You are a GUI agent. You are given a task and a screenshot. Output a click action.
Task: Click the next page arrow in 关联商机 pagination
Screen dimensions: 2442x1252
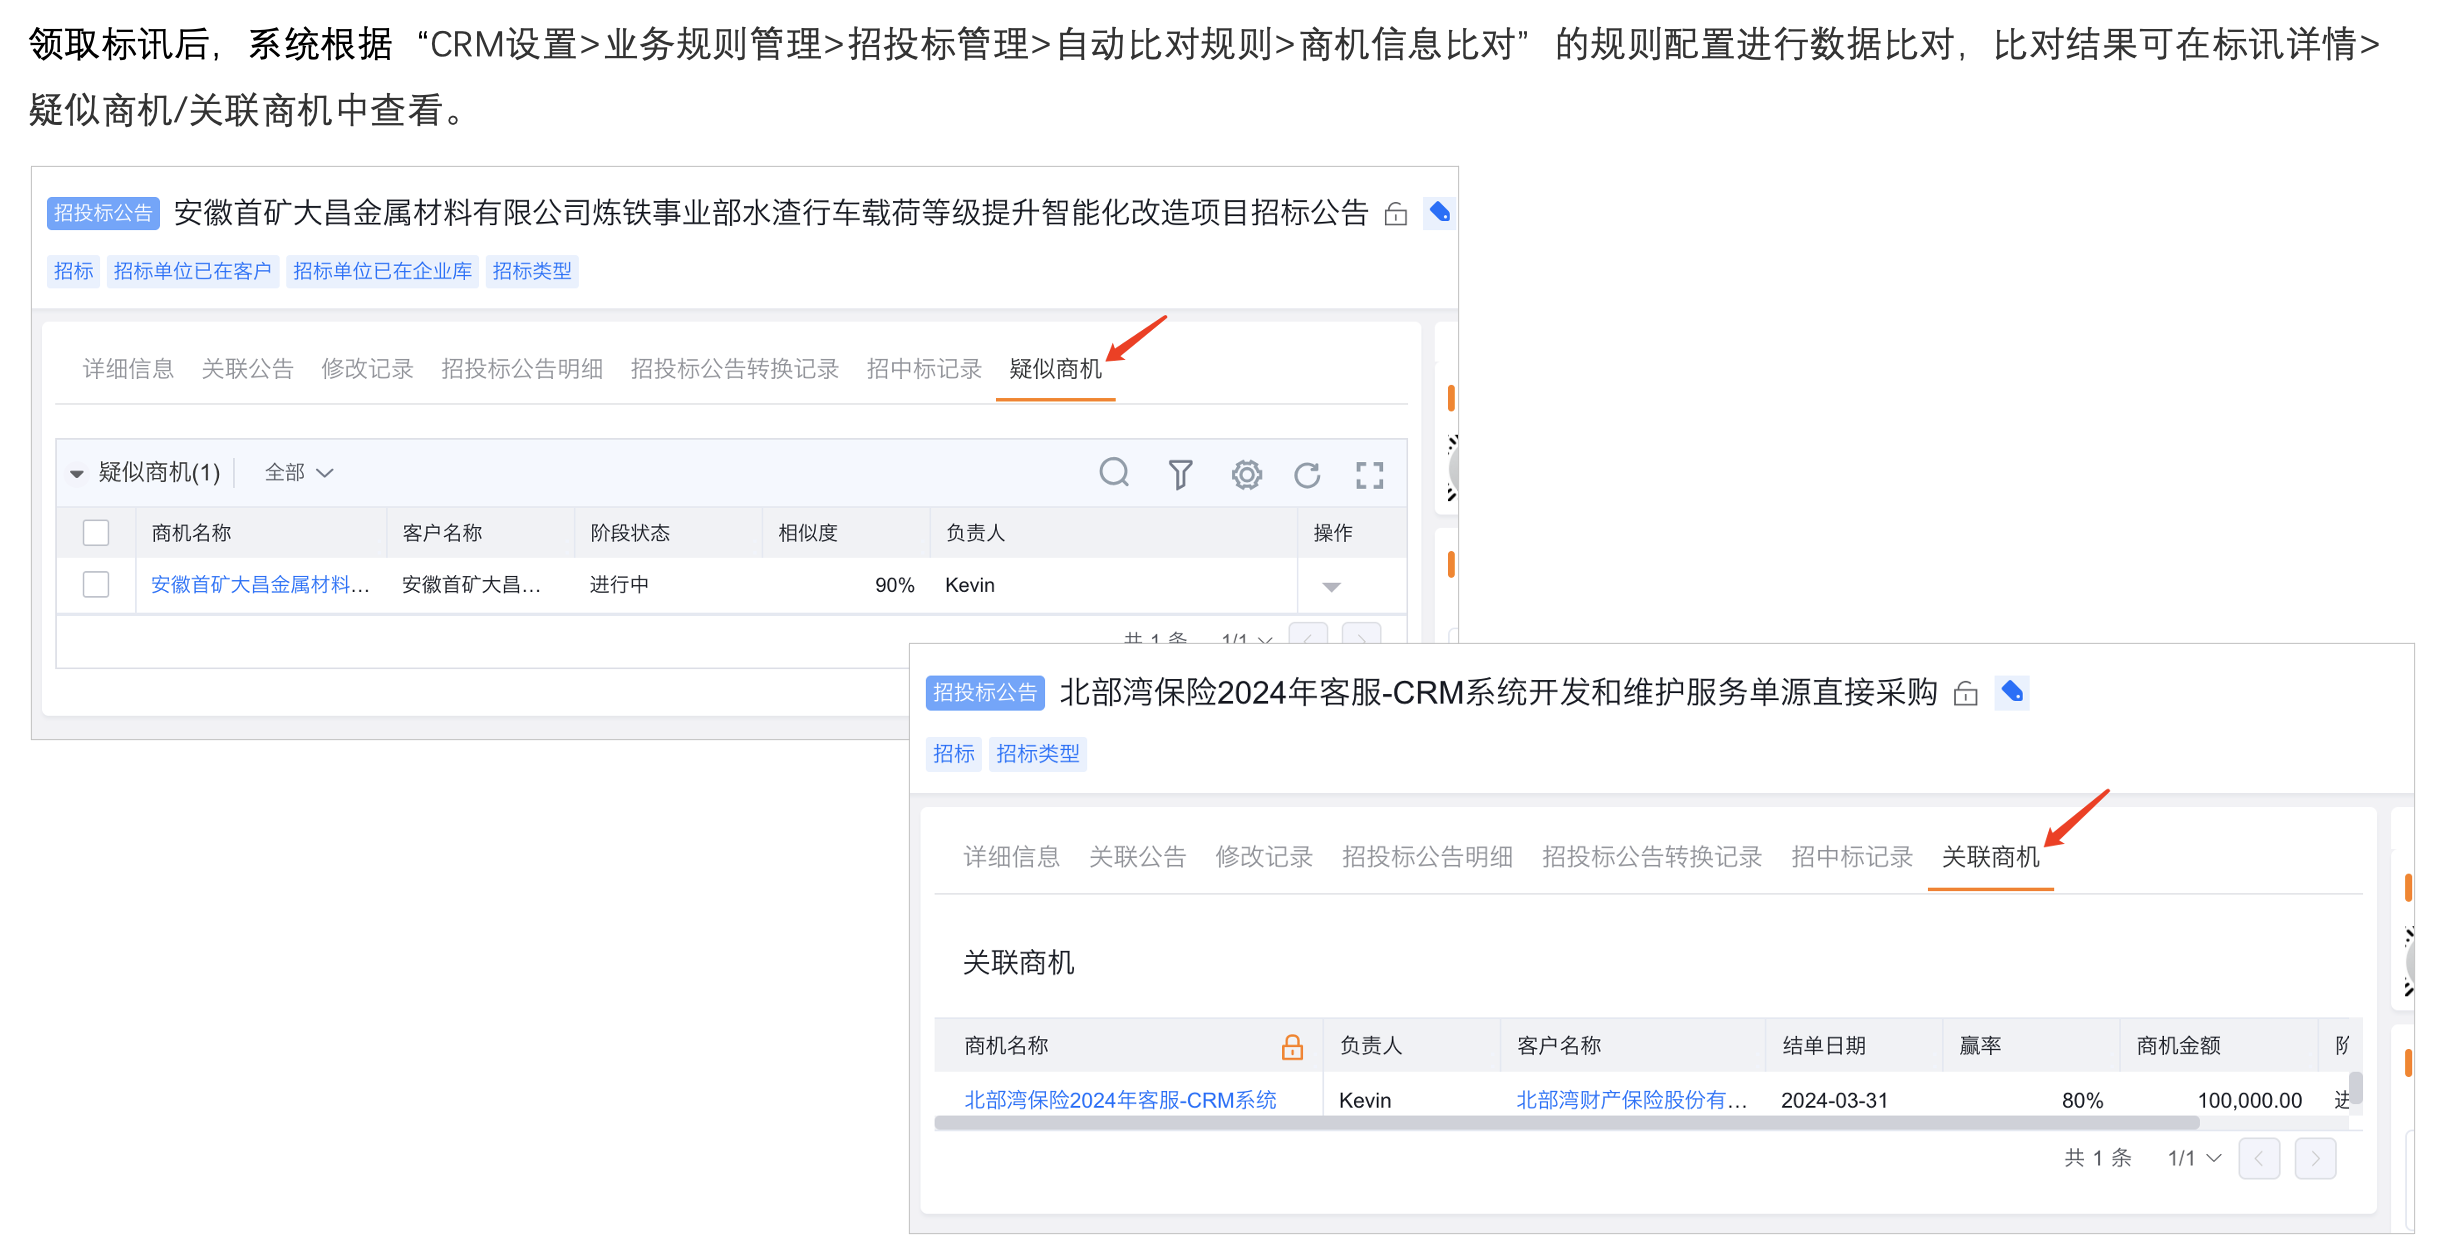2315,1157
